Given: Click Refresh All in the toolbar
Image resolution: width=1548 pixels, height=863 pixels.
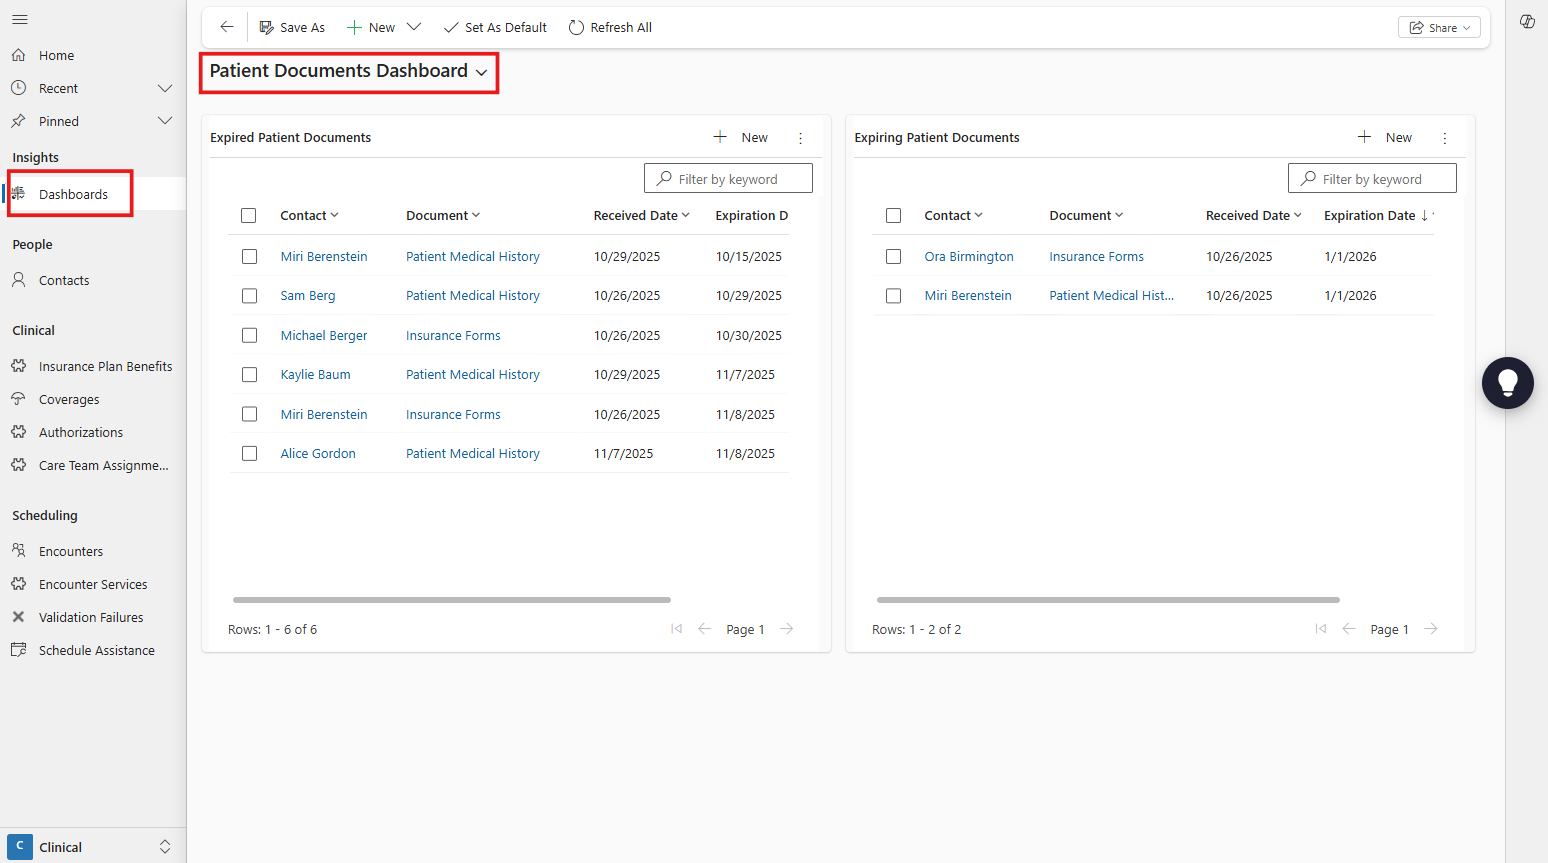Looking at the screenshot, I should click(610, 28).
